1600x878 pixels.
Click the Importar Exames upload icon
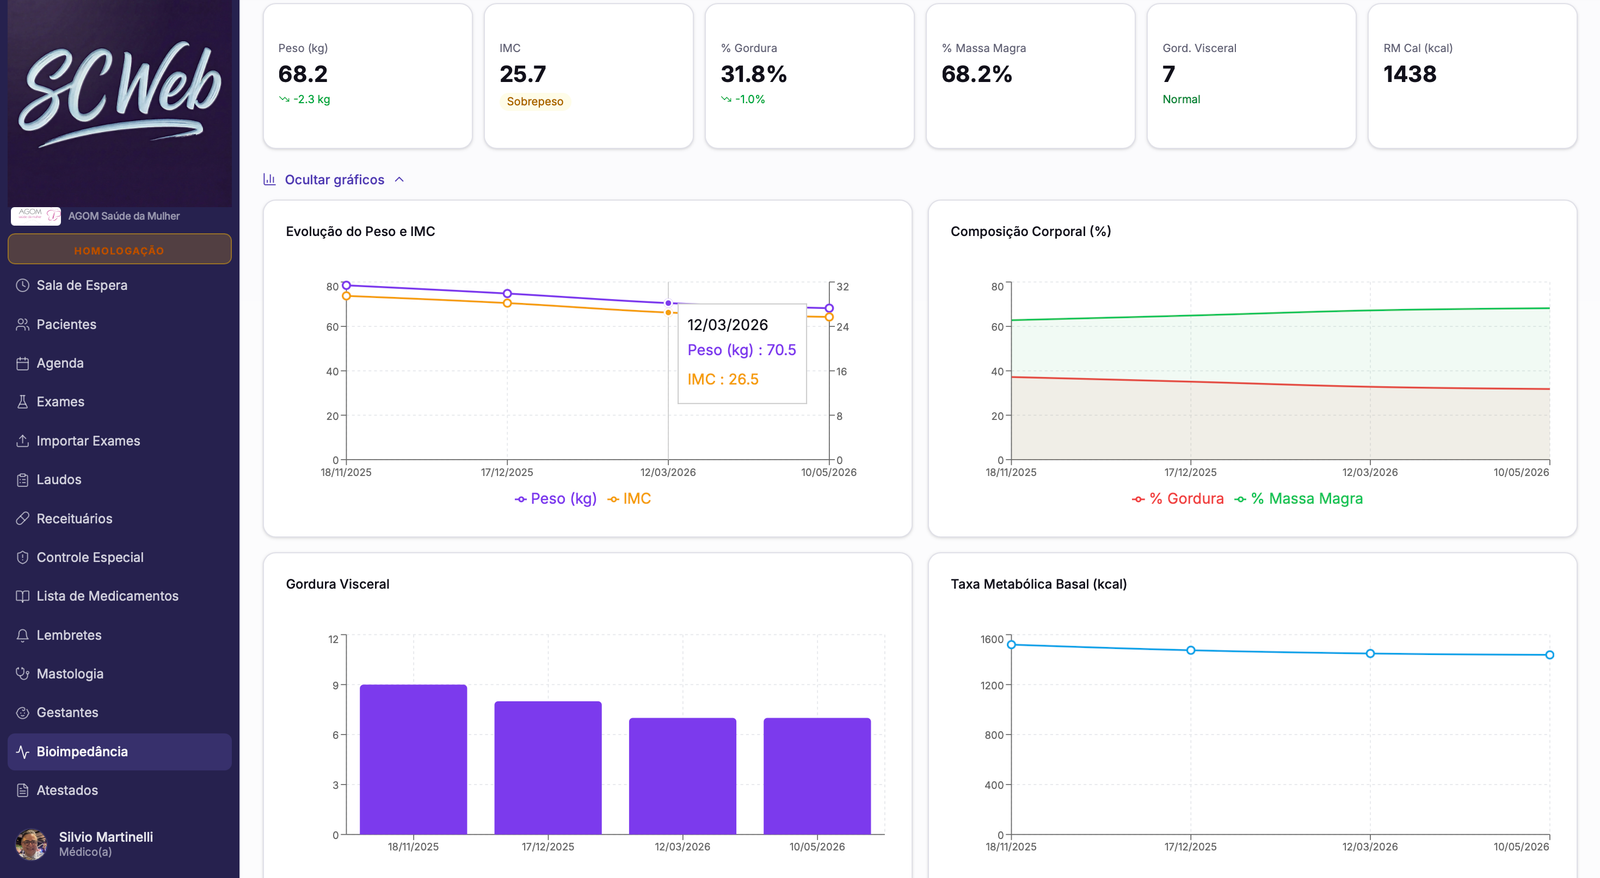(22, 441)
